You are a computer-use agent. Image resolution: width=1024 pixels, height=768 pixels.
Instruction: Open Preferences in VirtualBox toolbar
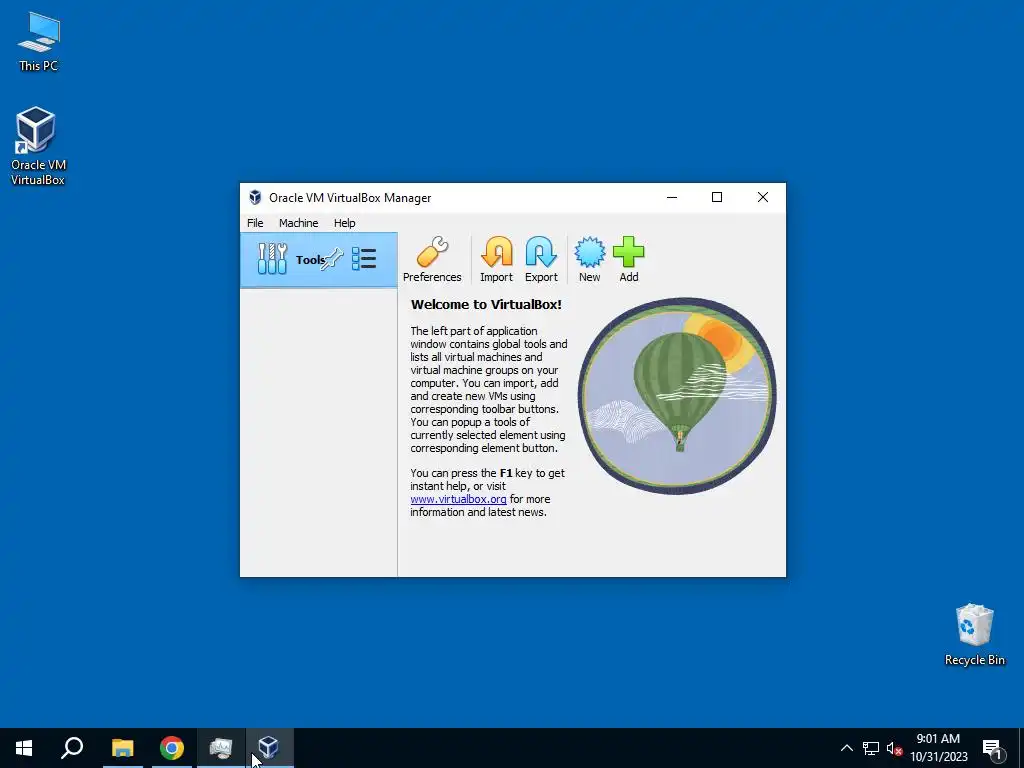pyautogui.click(x=432, y=259)
